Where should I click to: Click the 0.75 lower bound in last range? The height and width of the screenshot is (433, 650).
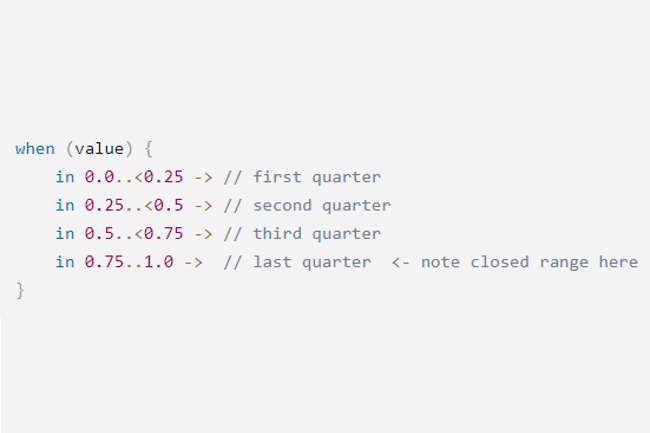(x=104, y=262)
